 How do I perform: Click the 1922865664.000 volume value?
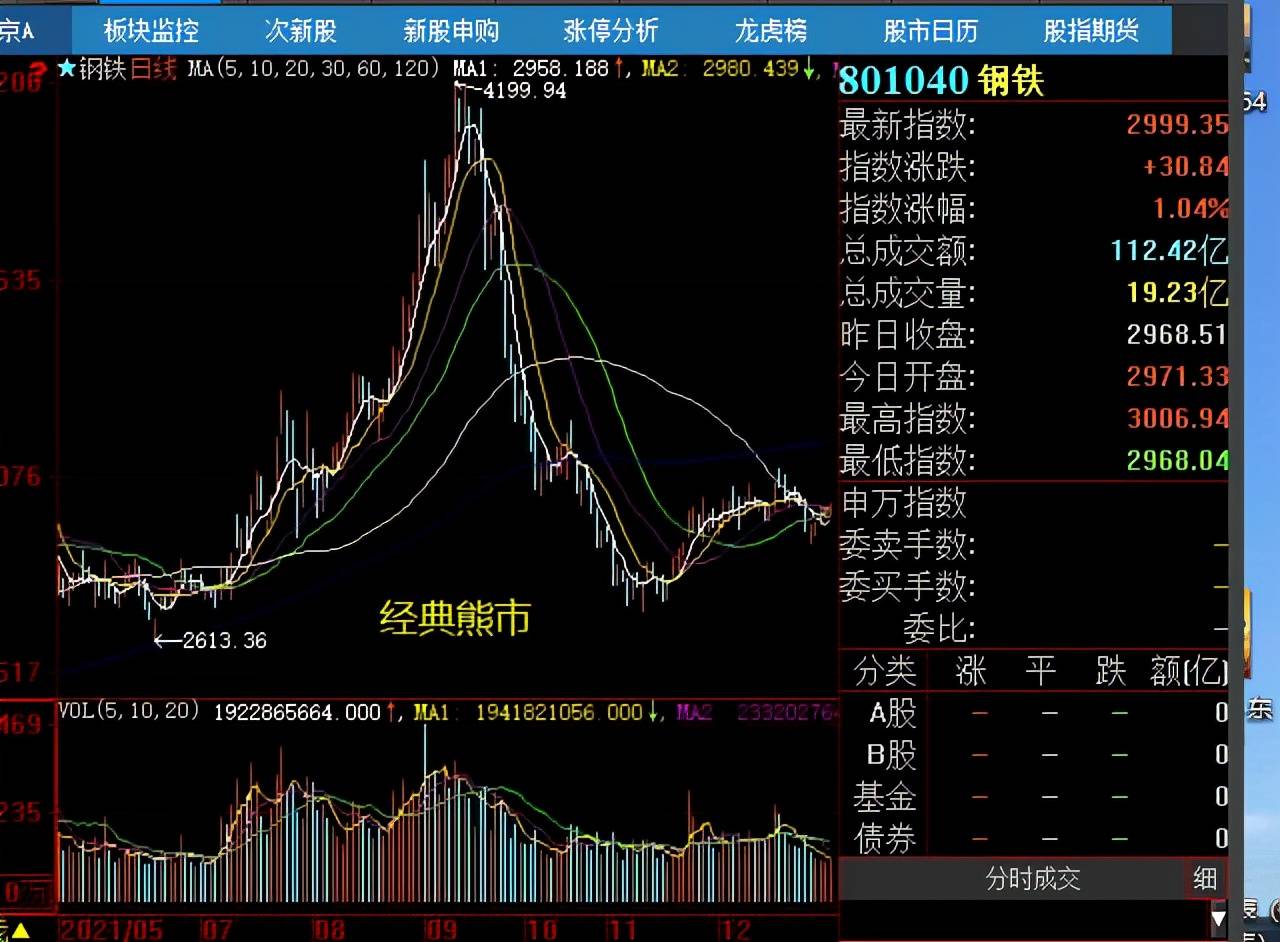pos(297,712)
